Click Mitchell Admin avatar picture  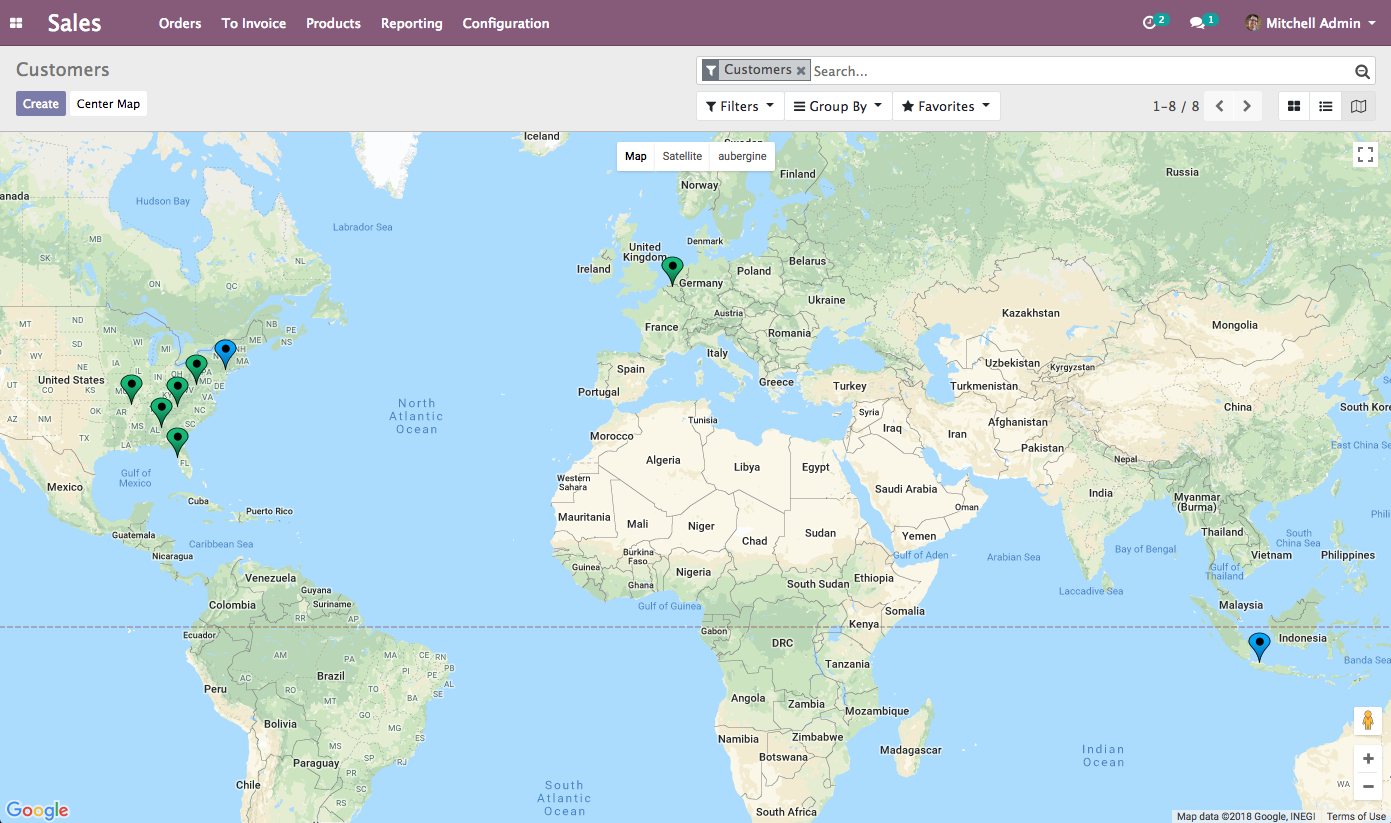click(x=1253, y=23)
